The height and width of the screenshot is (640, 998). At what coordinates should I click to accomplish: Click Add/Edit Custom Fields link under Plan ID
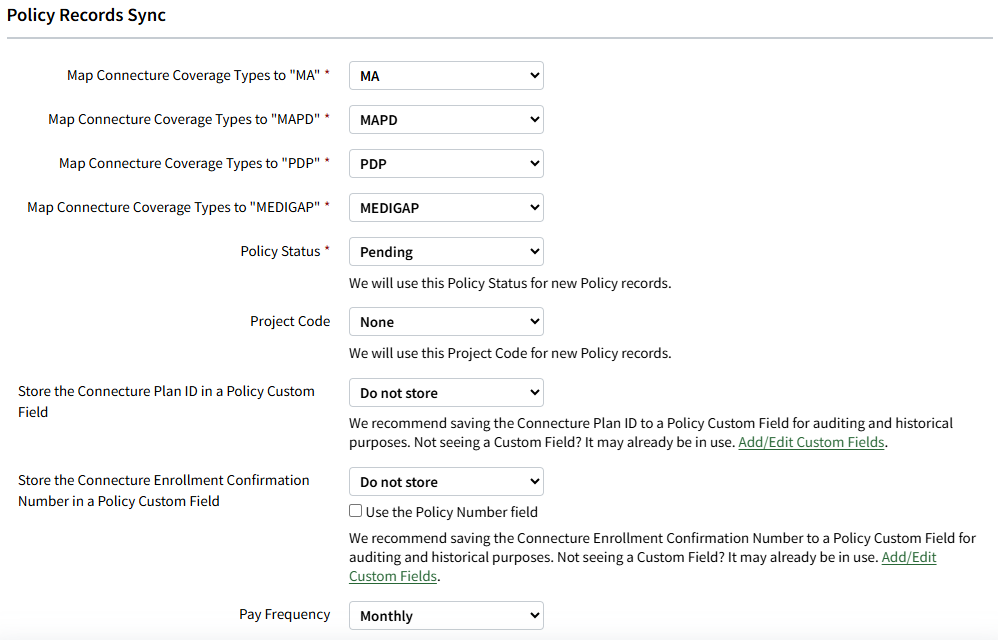(x=811, y=442)
